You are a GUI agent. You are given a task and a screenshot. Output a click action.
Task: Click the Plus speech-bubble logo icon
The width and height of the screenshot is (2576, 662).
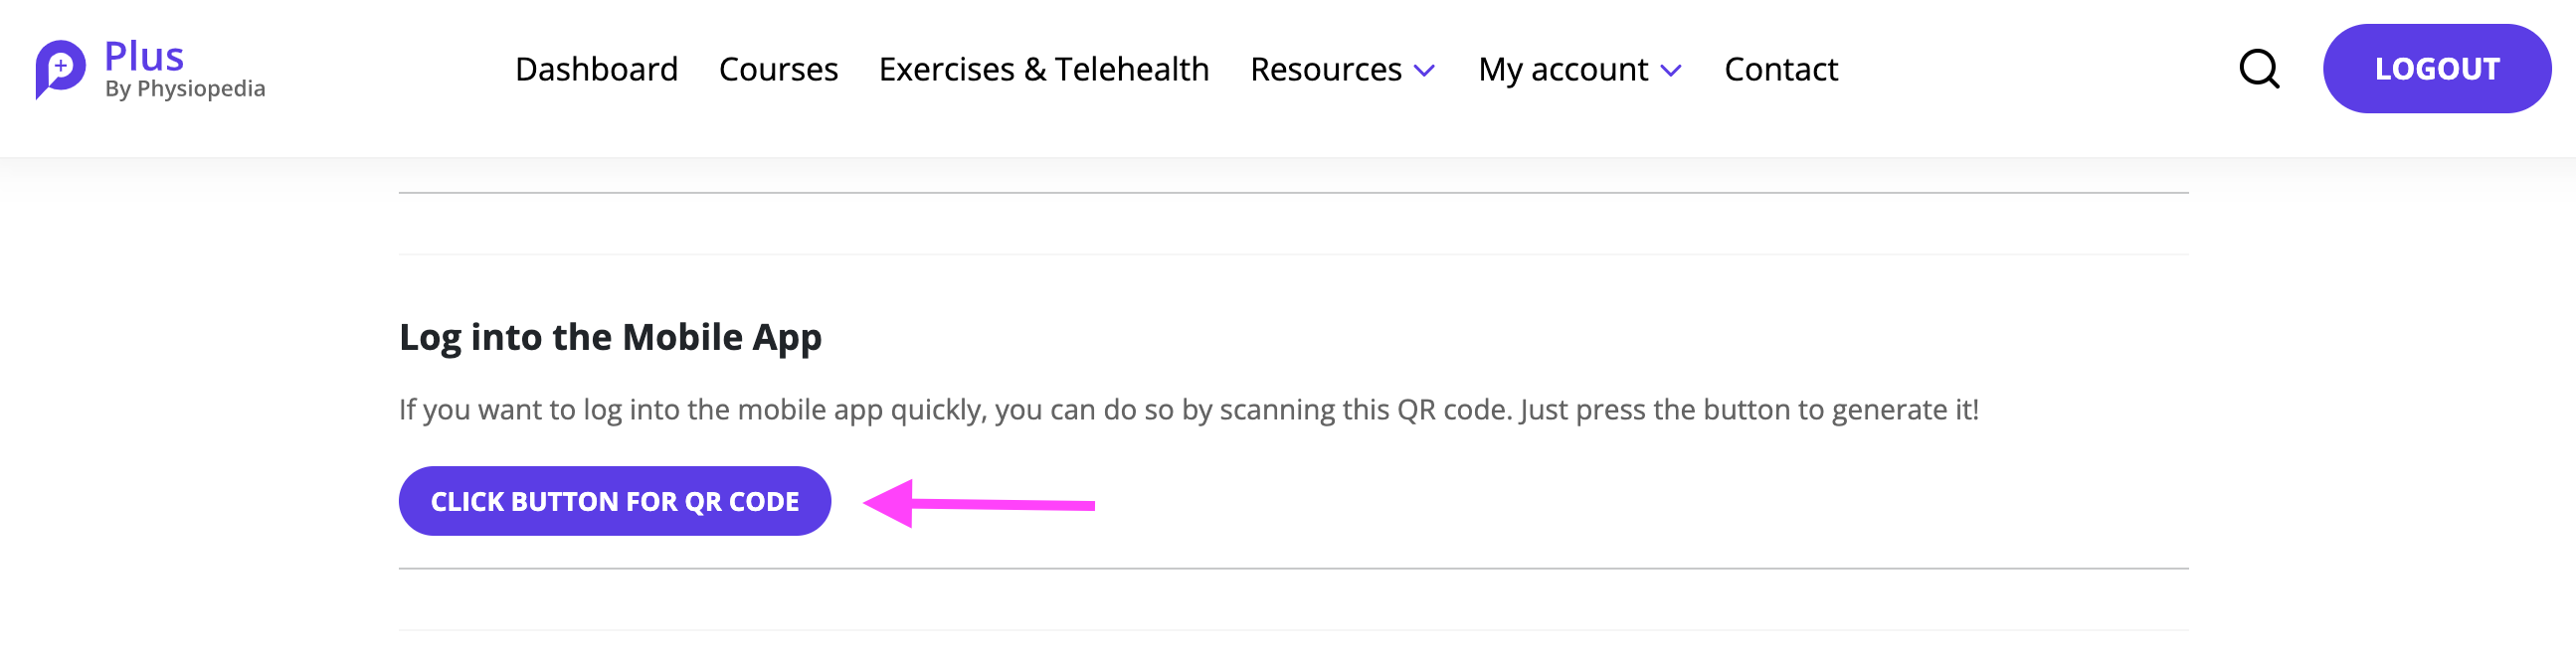click(60, 69)
